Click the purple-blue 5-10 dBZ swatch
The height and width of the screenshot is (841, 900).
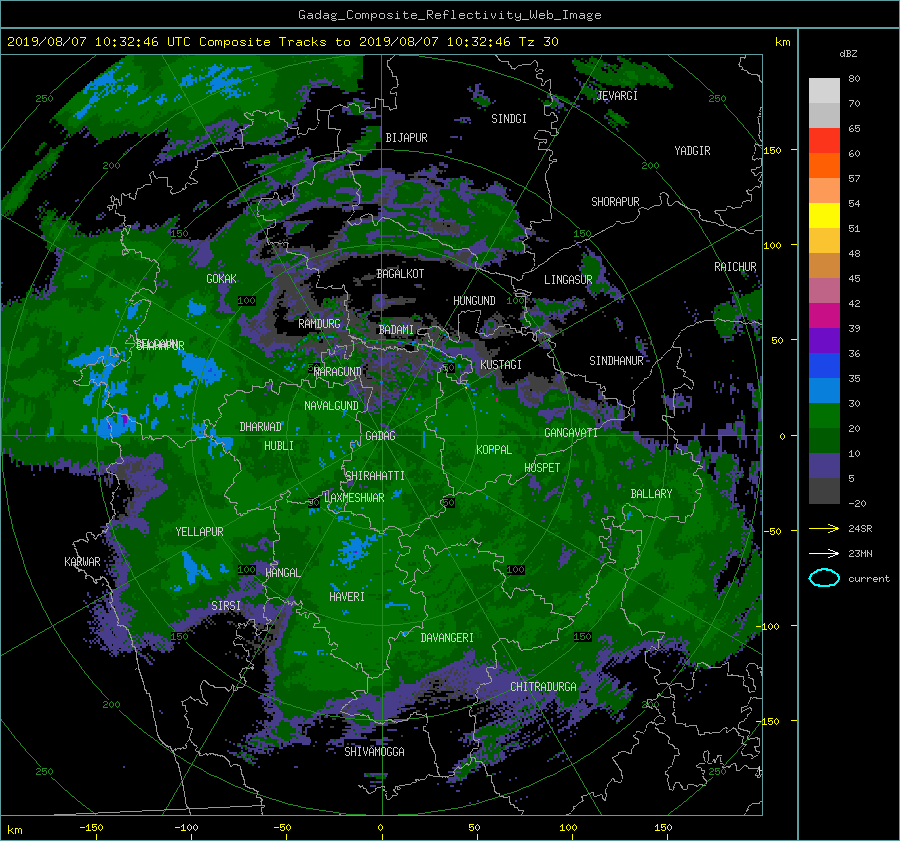(824, 466)
